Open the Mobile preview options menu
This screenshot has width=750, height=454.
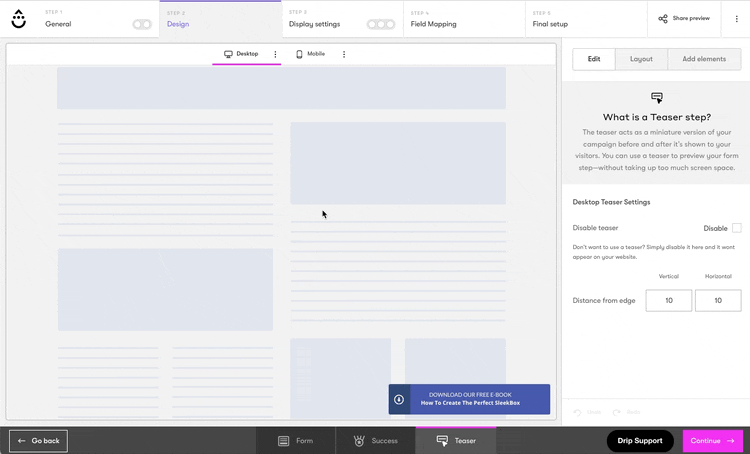344,54
